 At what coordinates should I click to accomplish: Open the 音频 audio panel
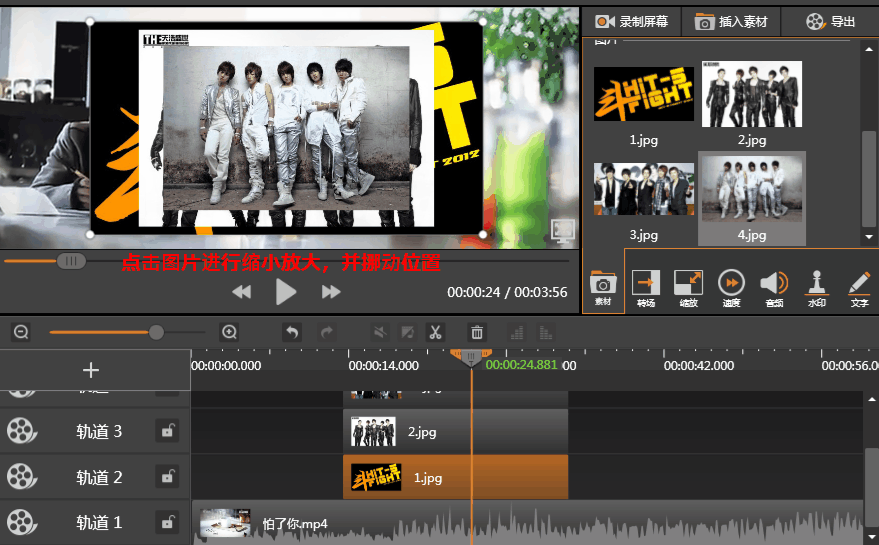click(774, 288)
